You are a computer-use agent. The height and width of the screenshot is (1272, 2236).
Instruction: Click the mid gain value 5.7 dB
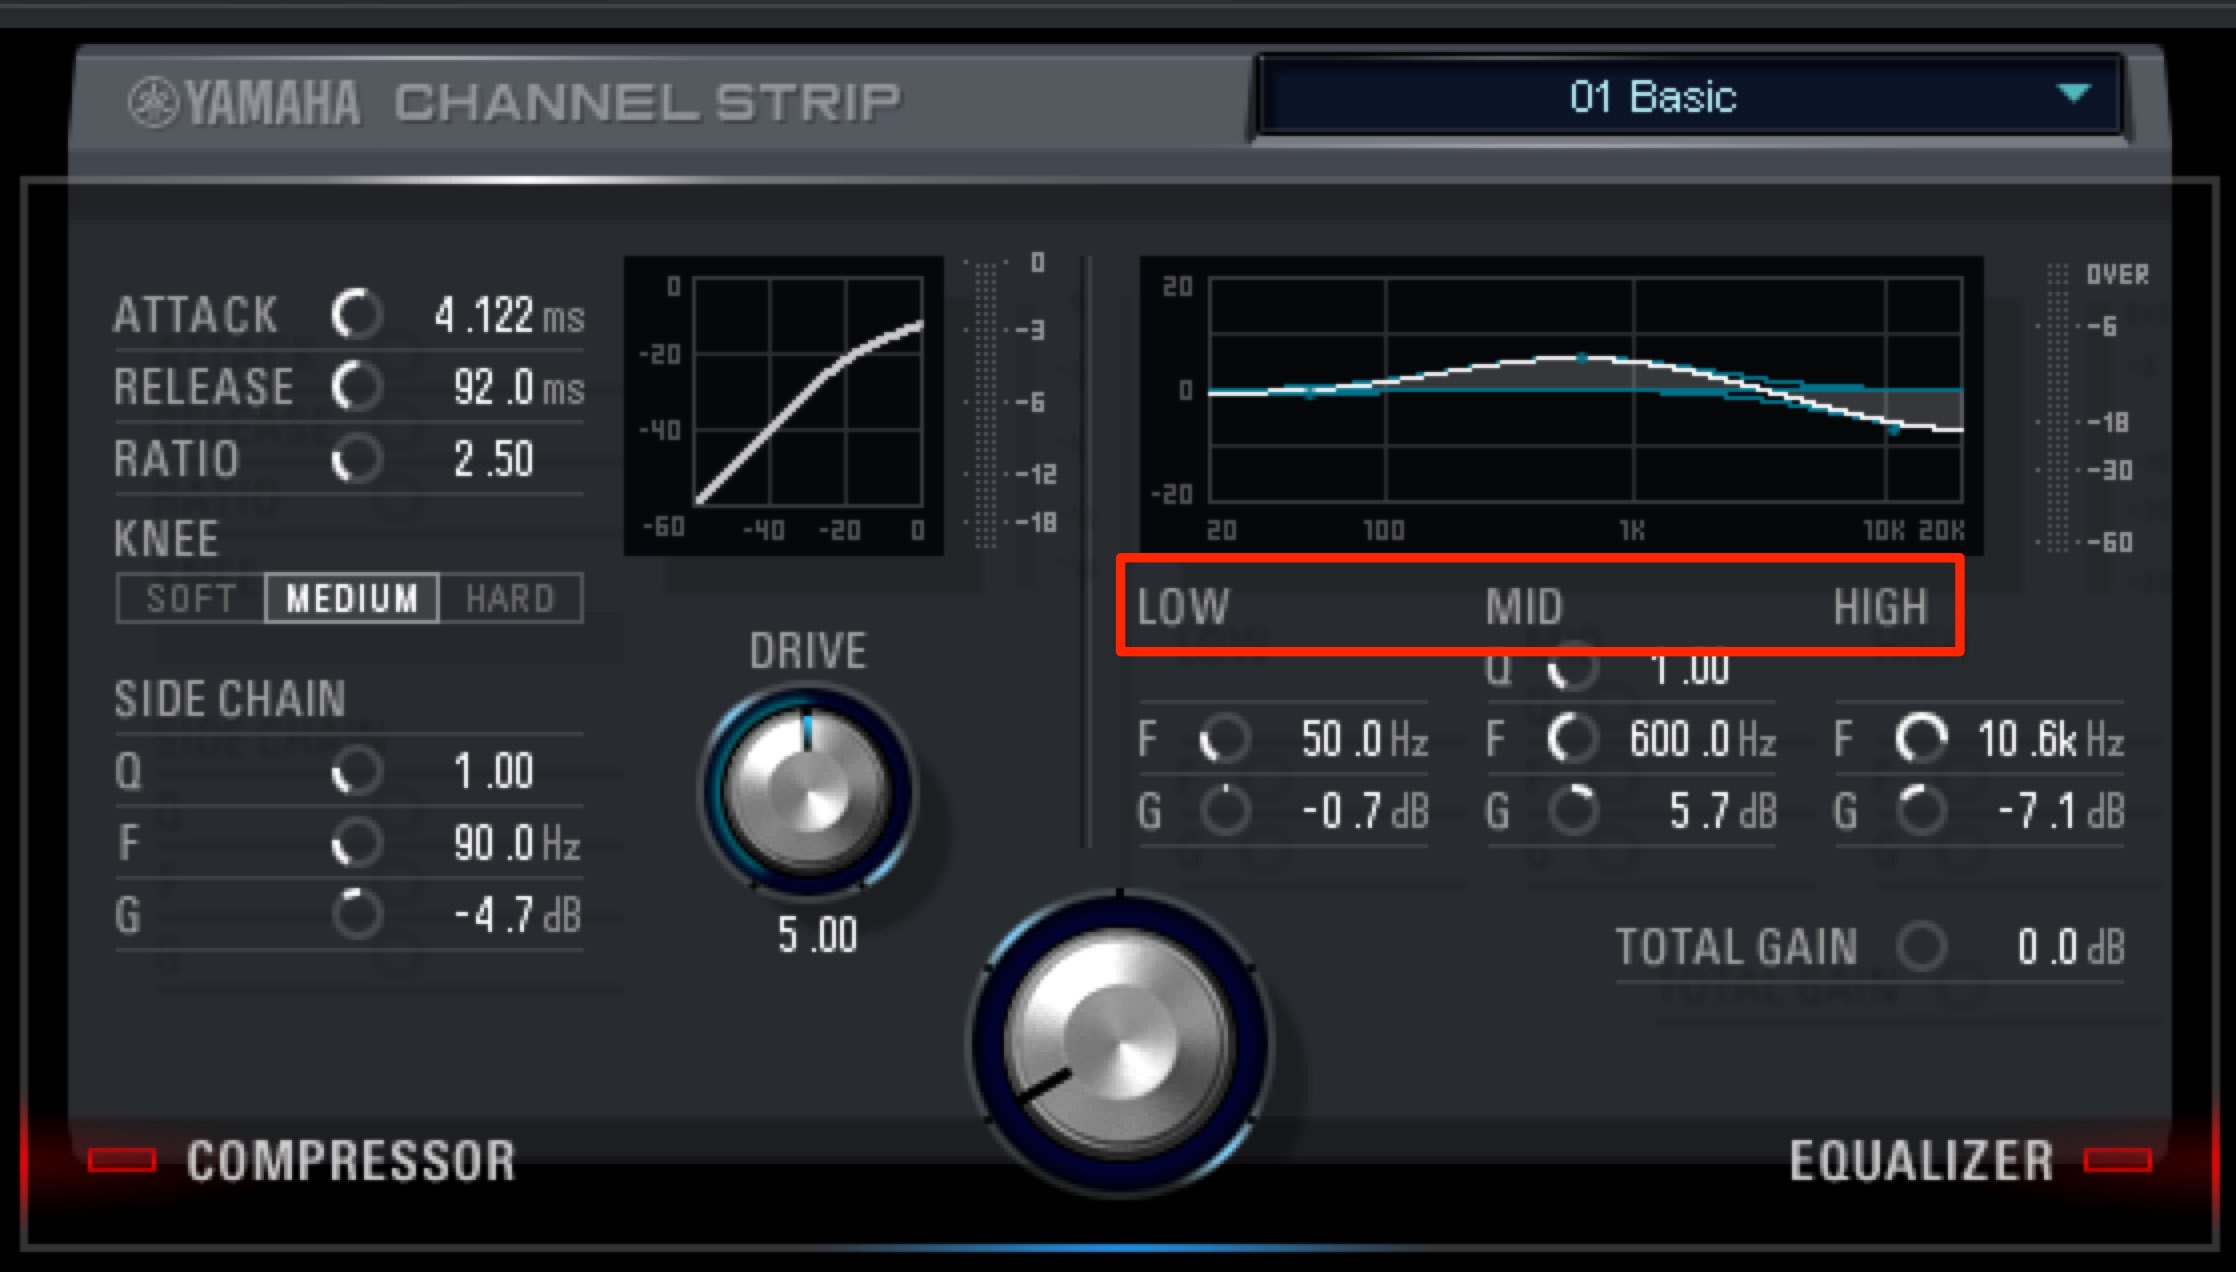(x=1723, y=811)
